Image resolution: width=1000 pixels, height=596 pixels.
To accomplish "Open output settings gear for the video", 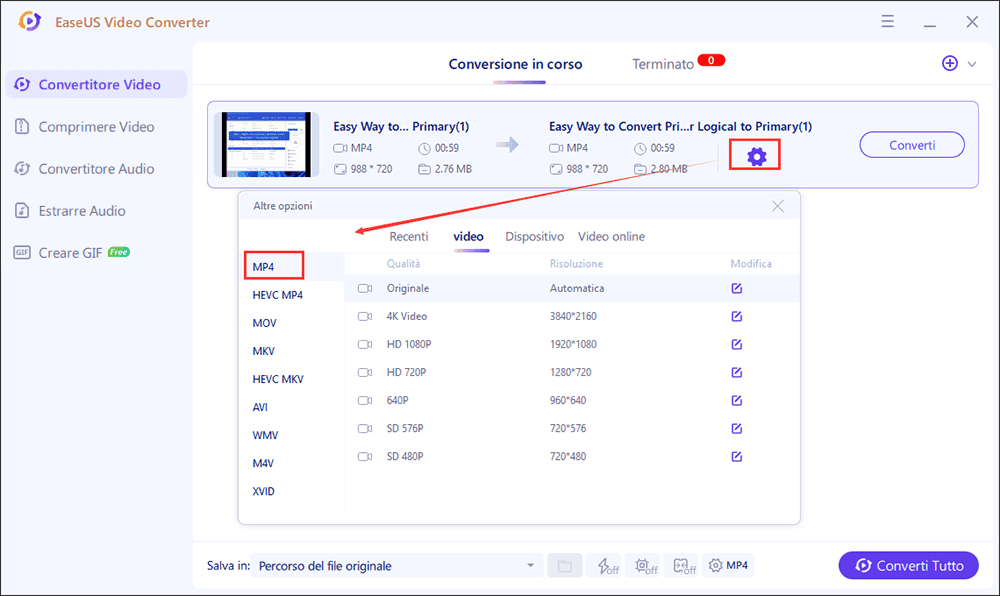I will tap(756, 156).
